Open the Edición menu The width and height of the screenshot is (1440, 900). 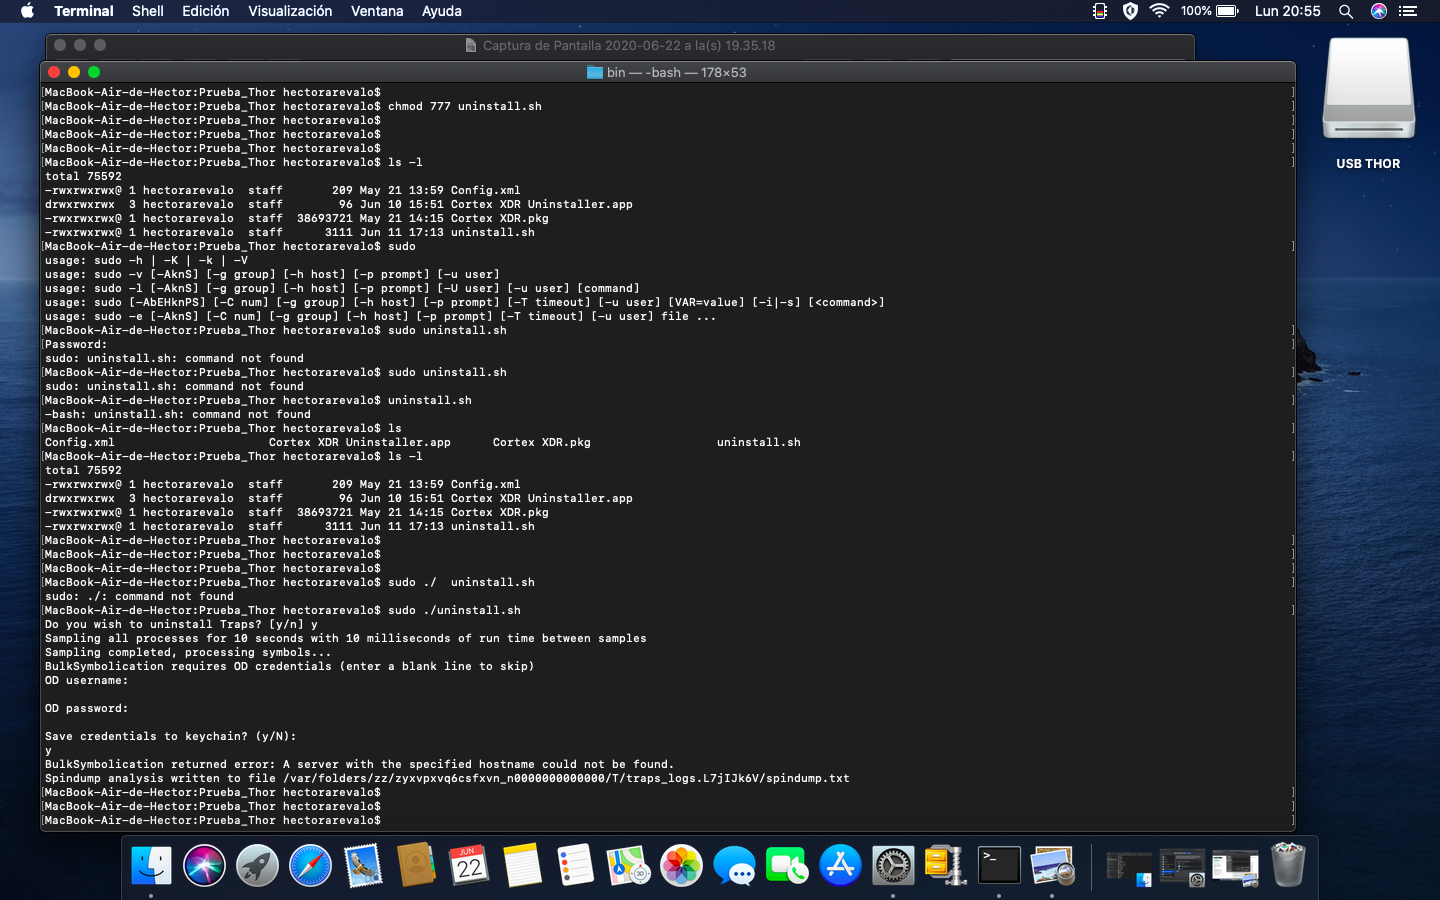[205, 11]
